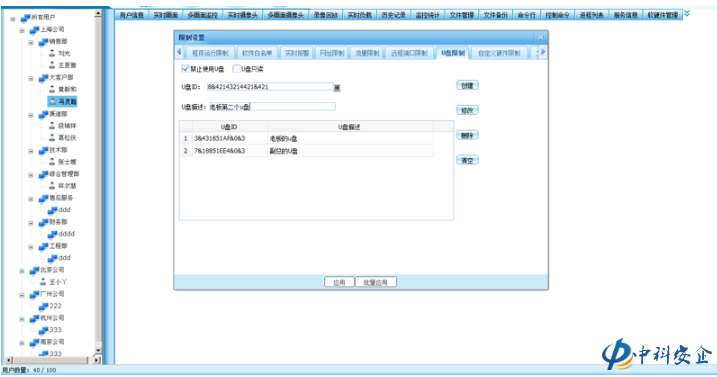Click the user tree scrollbar down arrow
This screenshot has height=377, width=717.
tap(98, 350)
